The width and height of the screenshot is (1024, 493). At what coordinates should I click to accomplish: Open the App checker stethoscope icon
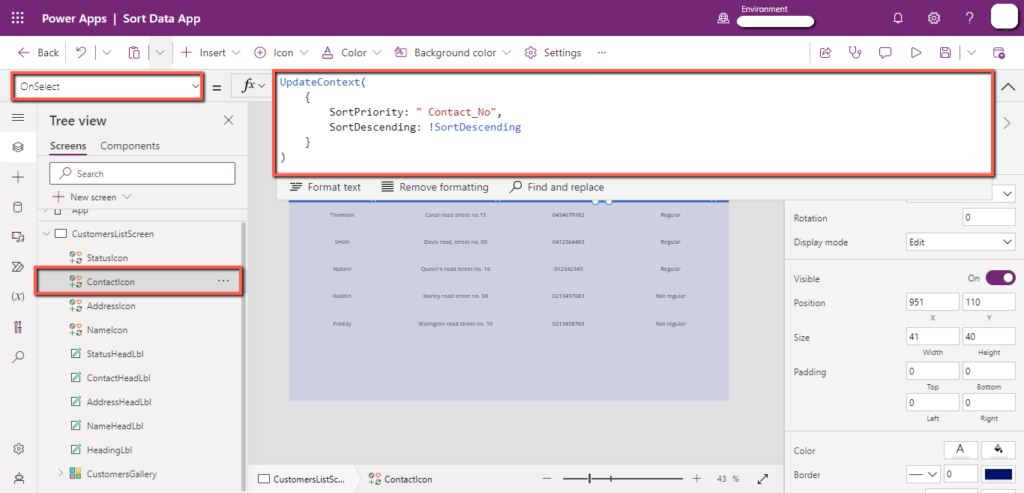pyautogui.click(x=855, y=53)
